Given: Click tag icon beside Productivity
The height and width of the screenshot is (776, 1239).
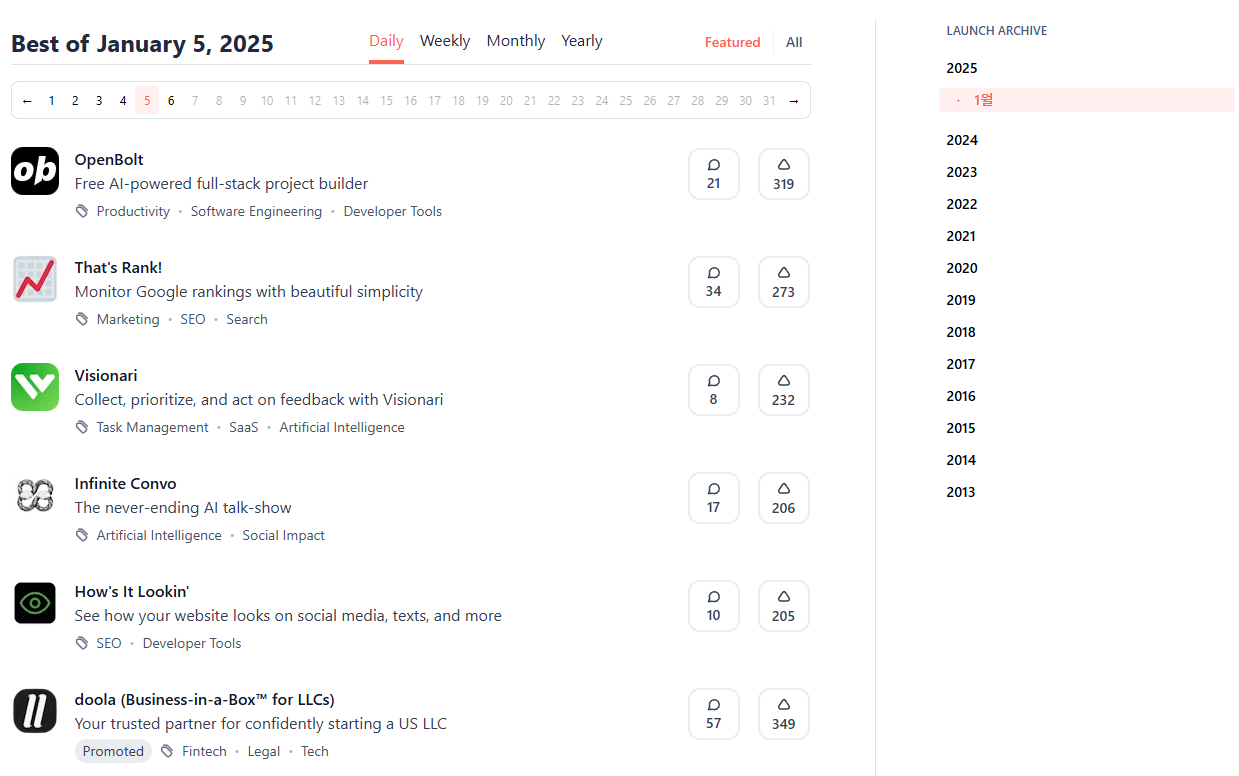Looking at the screenshot, I should pos(82,211).
